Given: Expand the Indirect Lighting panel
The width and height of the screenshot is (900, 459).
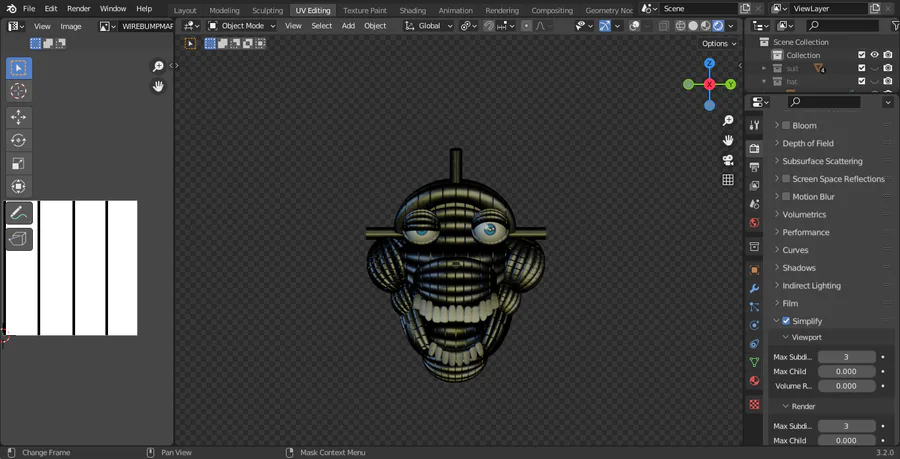Looking at the screenshot, I should [x=811, y=285].
